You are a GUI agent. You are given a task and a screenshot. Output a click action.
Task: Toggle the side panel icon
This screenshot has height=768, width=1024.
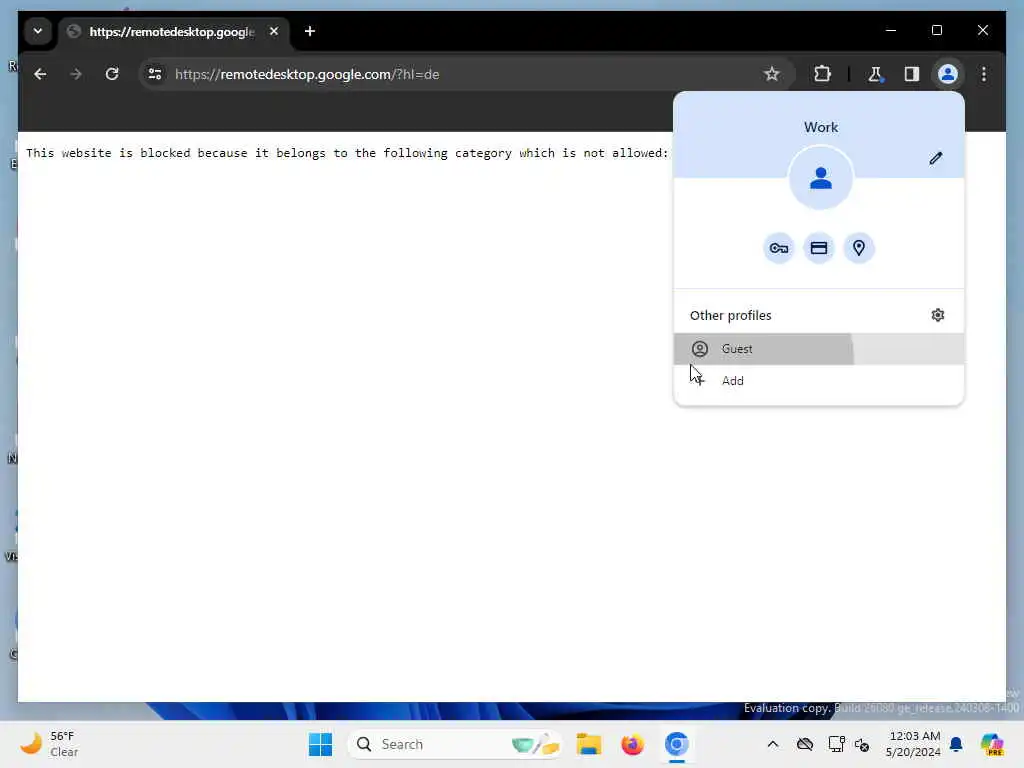912,74
